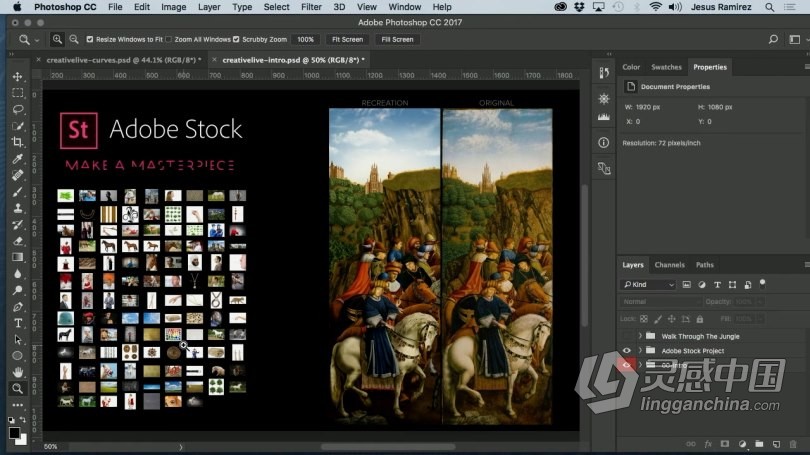This screenshot has width=810, height=455.
Task: Open the blend mode Normal dropdown
Action: [660, 302]
